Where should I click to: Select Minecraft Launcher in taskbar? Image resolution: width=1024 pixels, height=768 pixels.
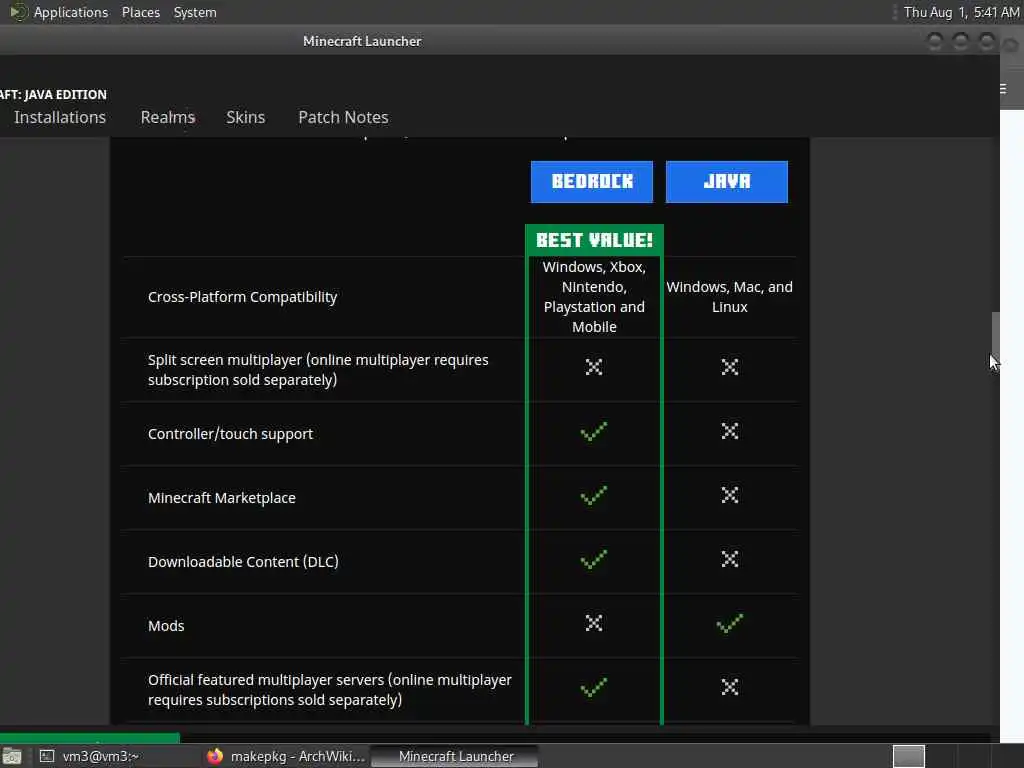pyautogui.click(x=456, y=756)
